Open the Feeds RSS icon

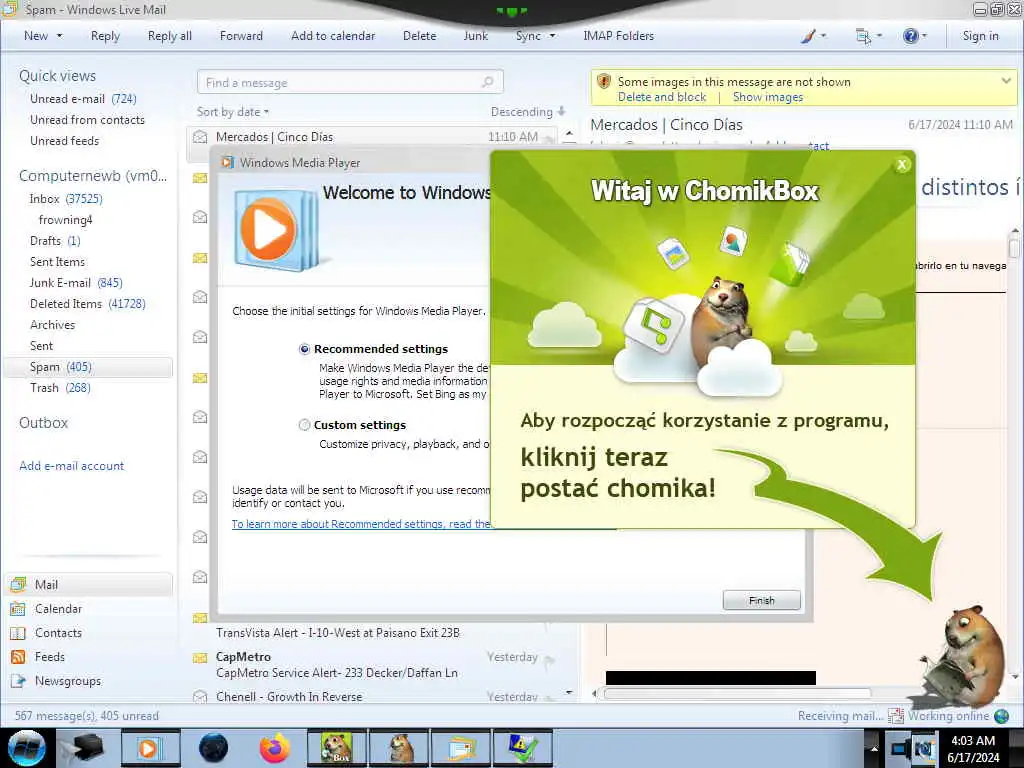coord(18,657)
